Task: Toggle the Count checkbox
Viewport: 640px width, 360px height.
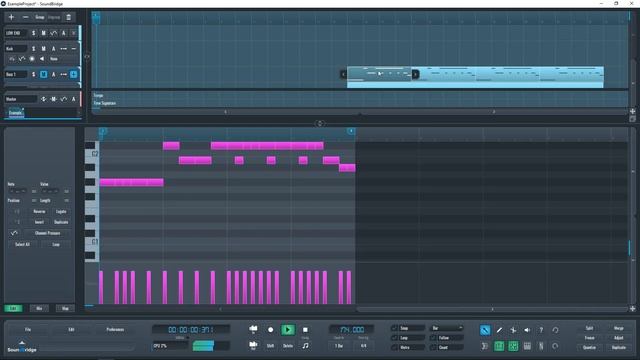Action: (433, 348)
